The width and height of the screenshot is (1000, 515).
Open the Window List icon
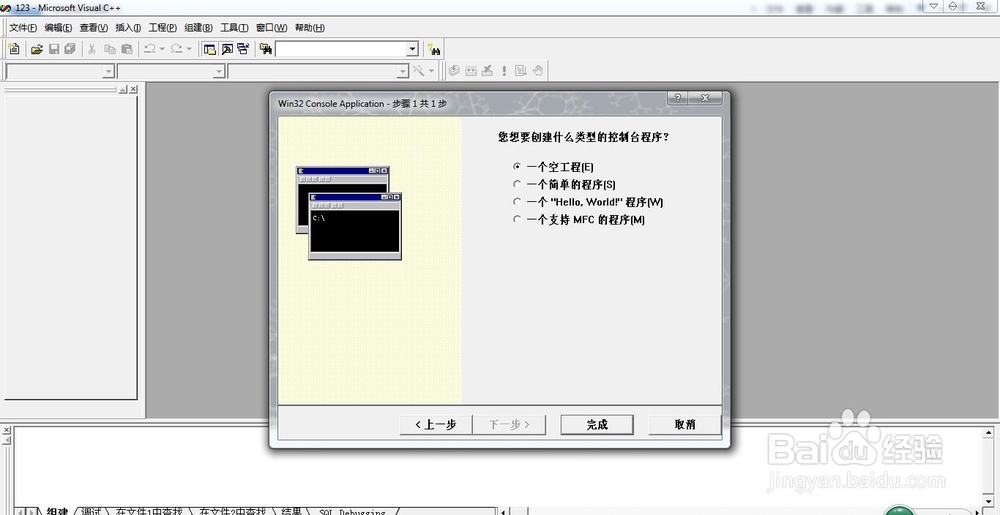tap(243, 49)
